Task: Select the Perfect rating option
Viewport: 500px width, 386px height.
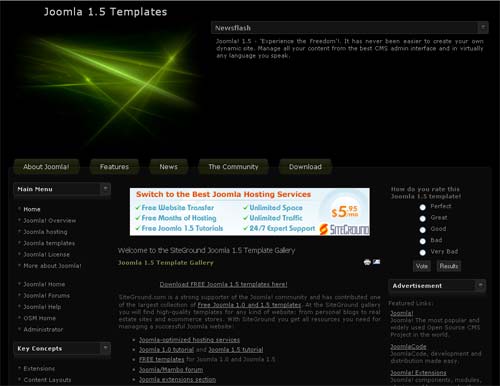Action: click(x=423, y=207)
